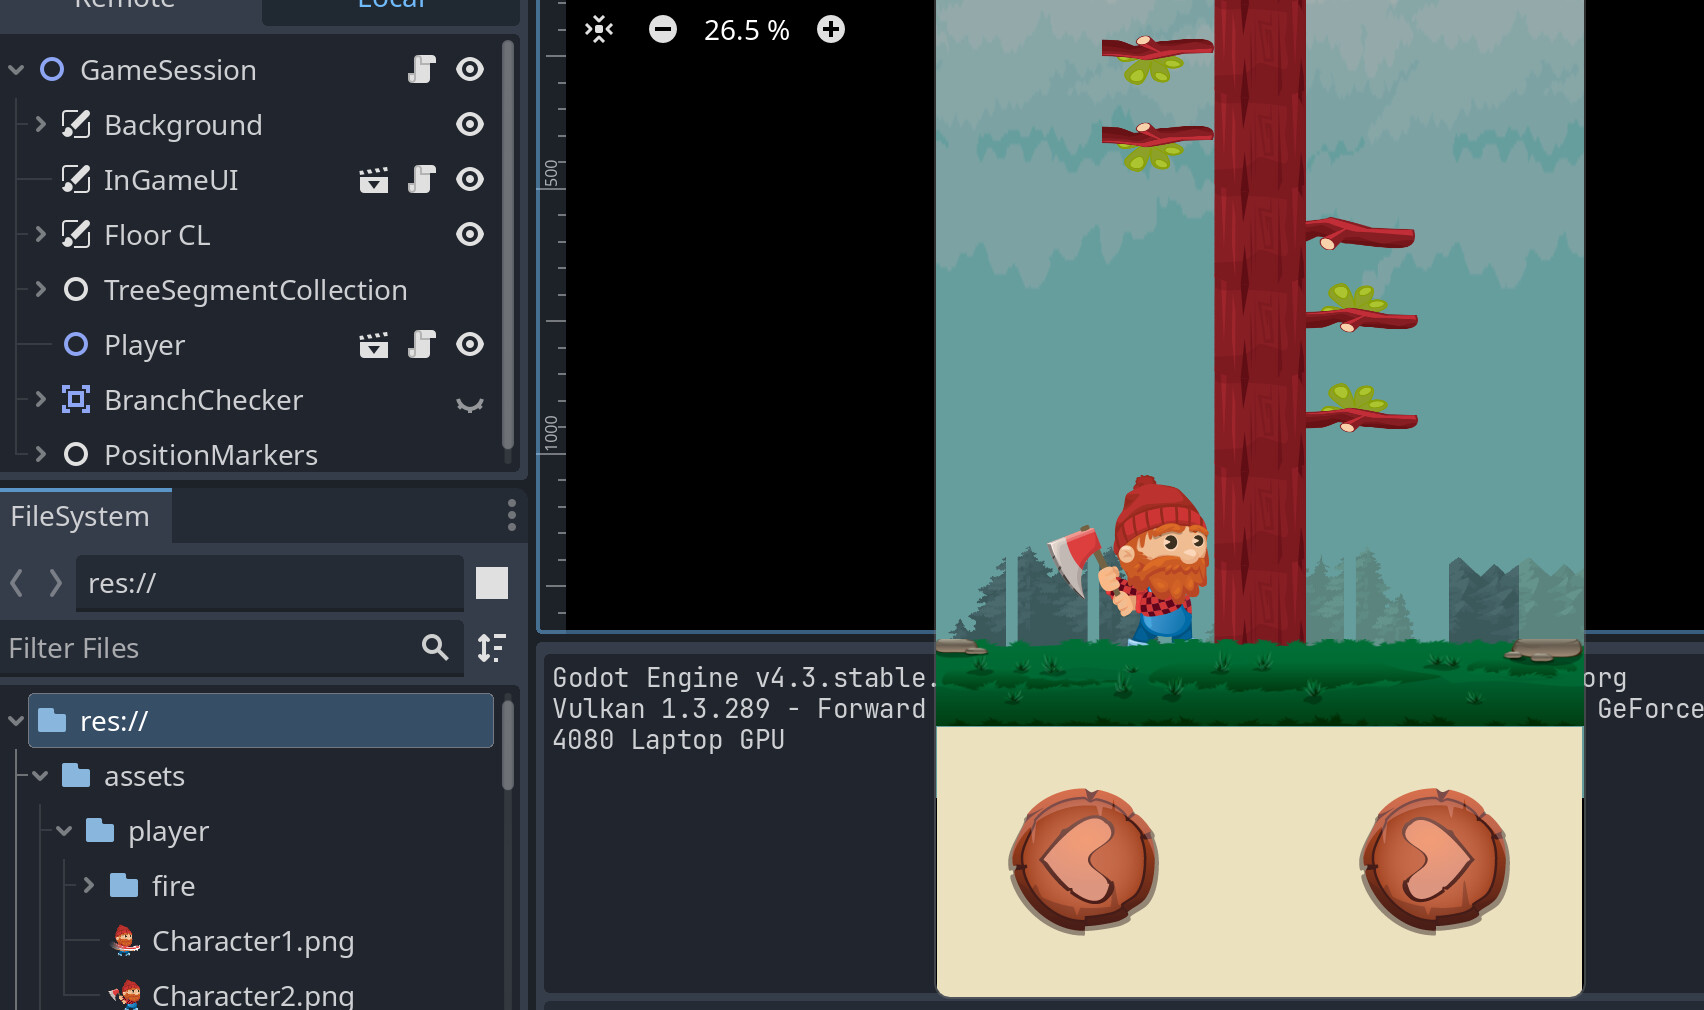
Task: Open the file sorting options icon
Action: pos(491,648)
